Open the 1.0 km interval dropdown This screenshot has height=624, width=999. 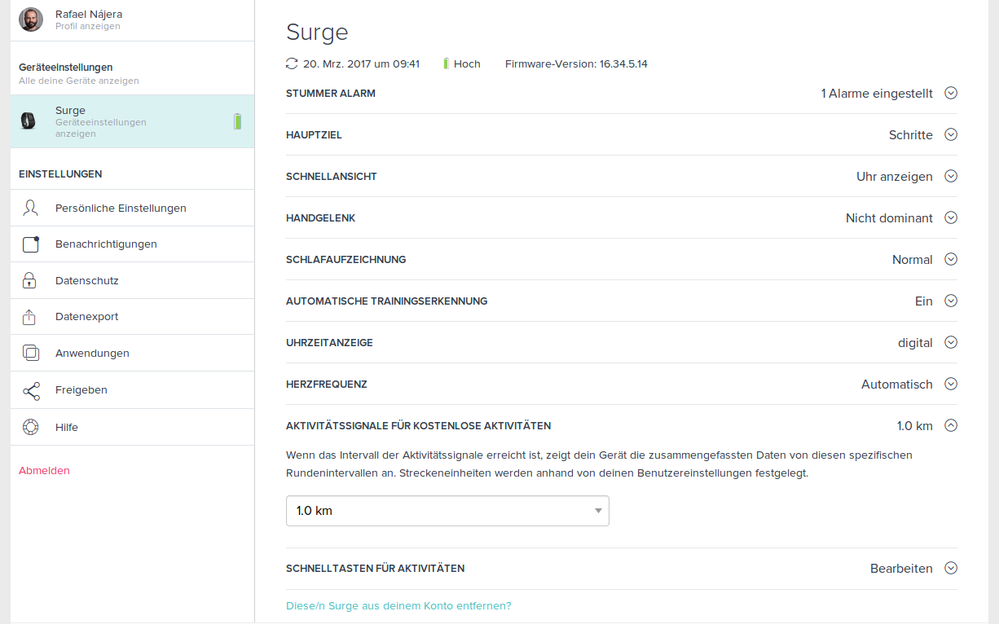[x=447, y=511]
